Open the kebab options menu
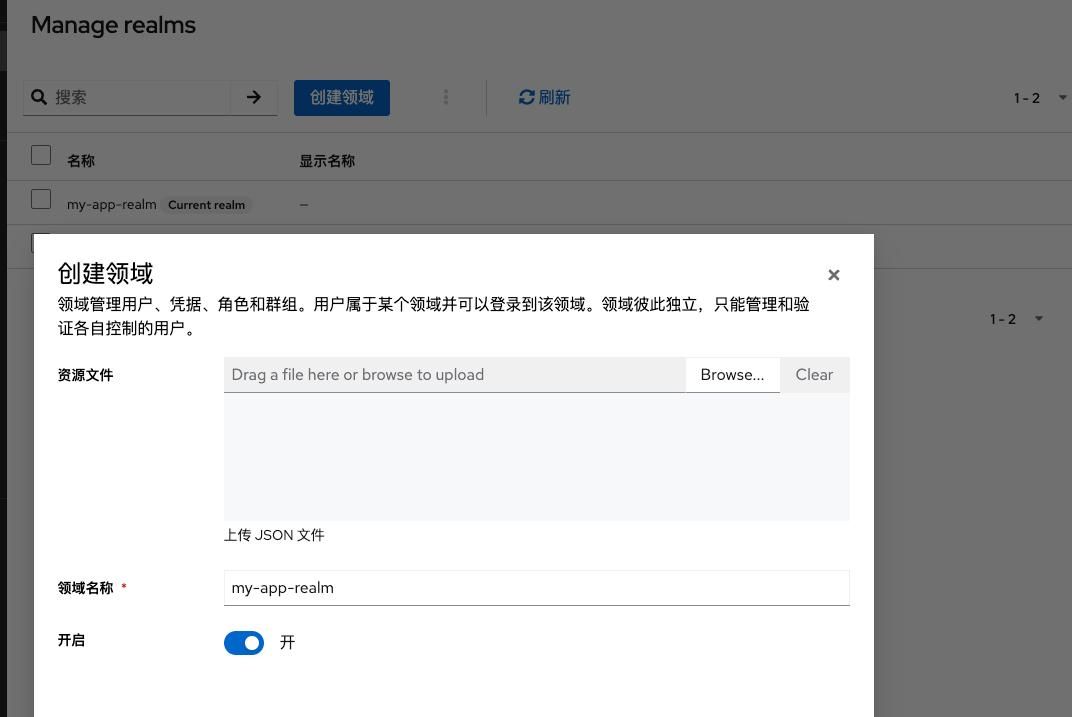 tap(446, 97)
